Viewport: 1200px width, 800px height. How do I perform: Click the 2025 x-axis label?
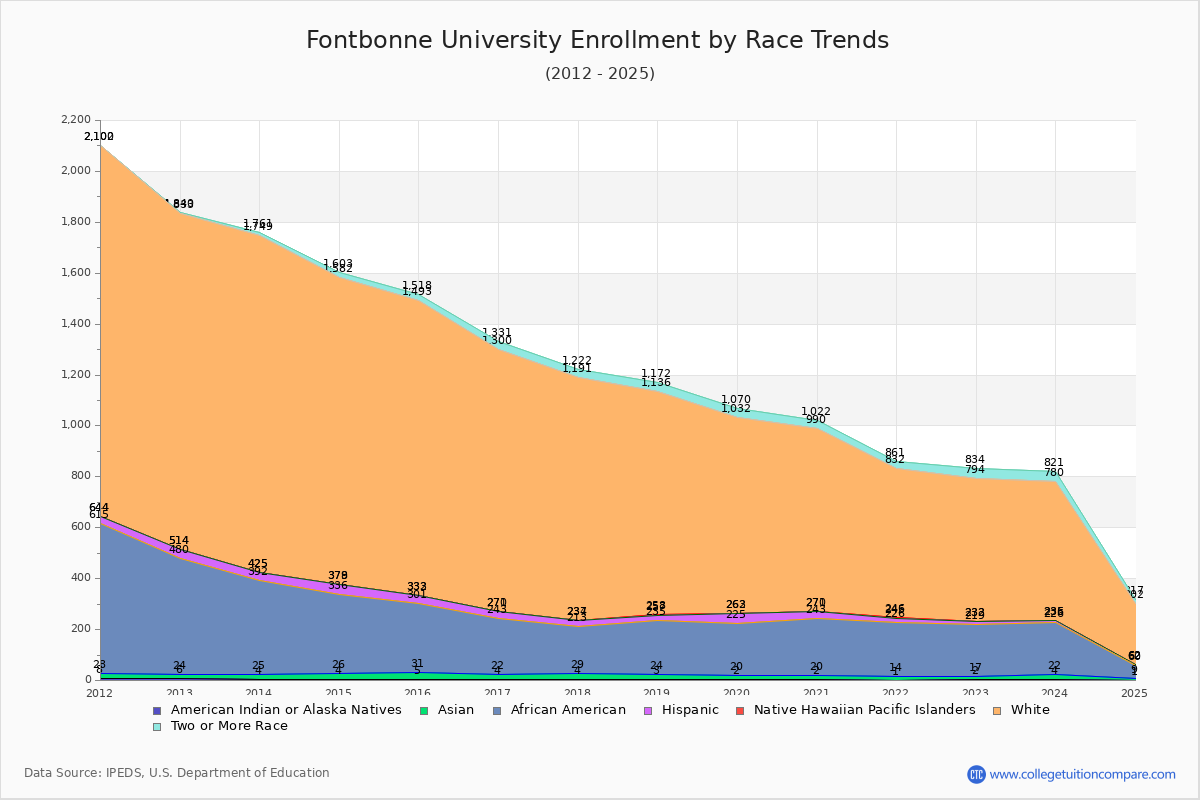[x=1135, y=693]
